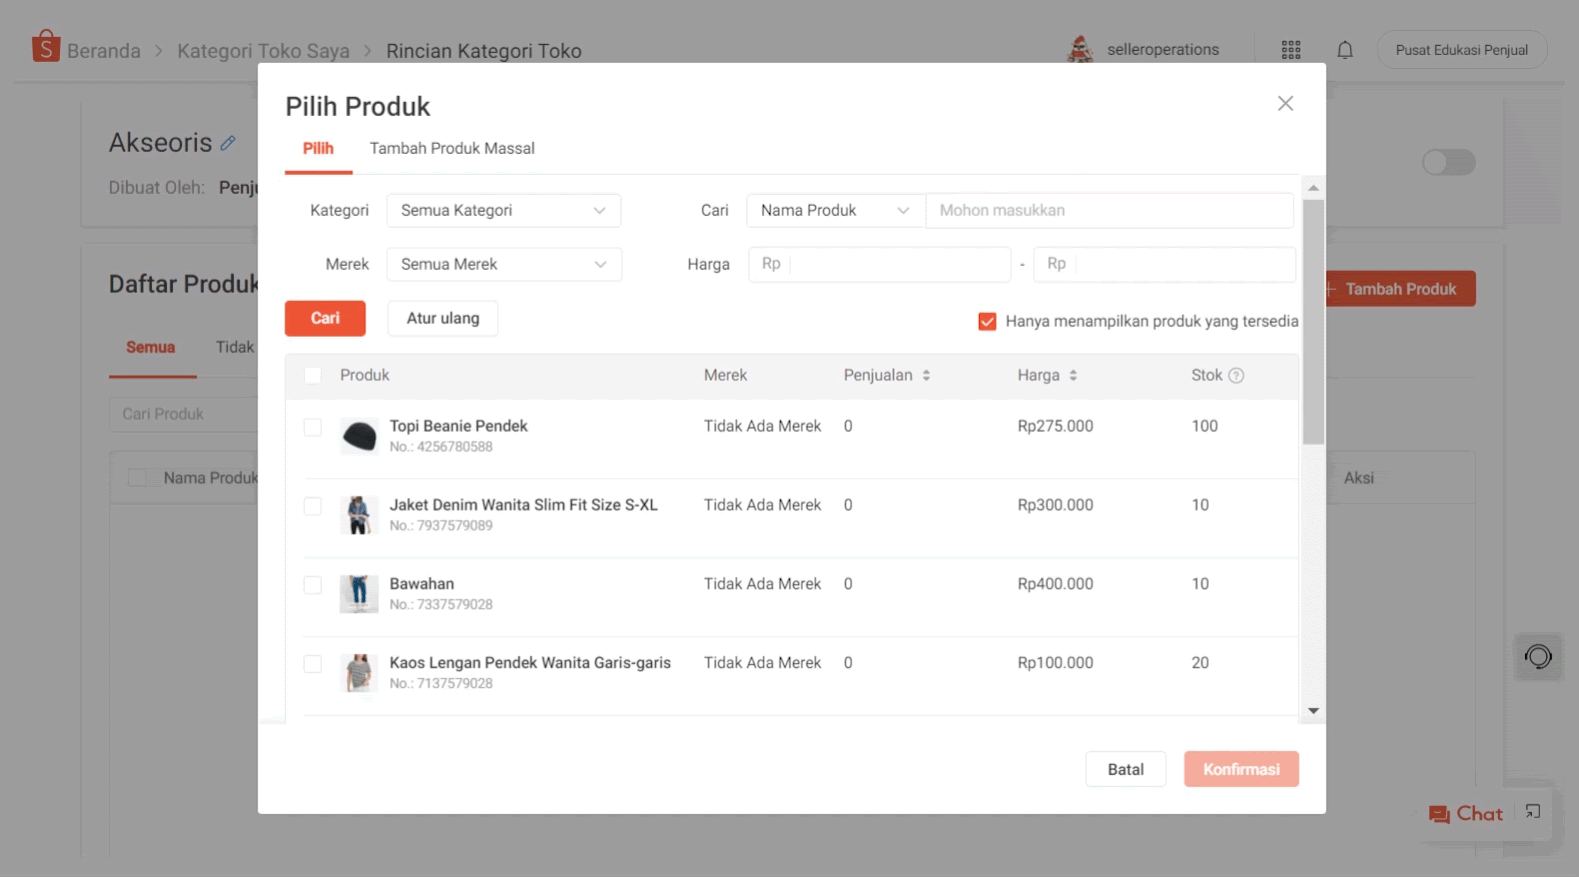The image size is (1579, 877).
Task: Open the customer support headset icon
Action: point(1538,657)
